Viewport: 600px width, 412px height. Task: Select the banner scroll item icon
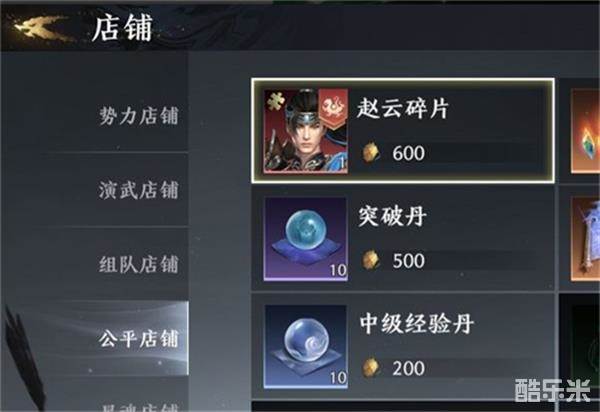pyautogui.click(x=585, y=239)
